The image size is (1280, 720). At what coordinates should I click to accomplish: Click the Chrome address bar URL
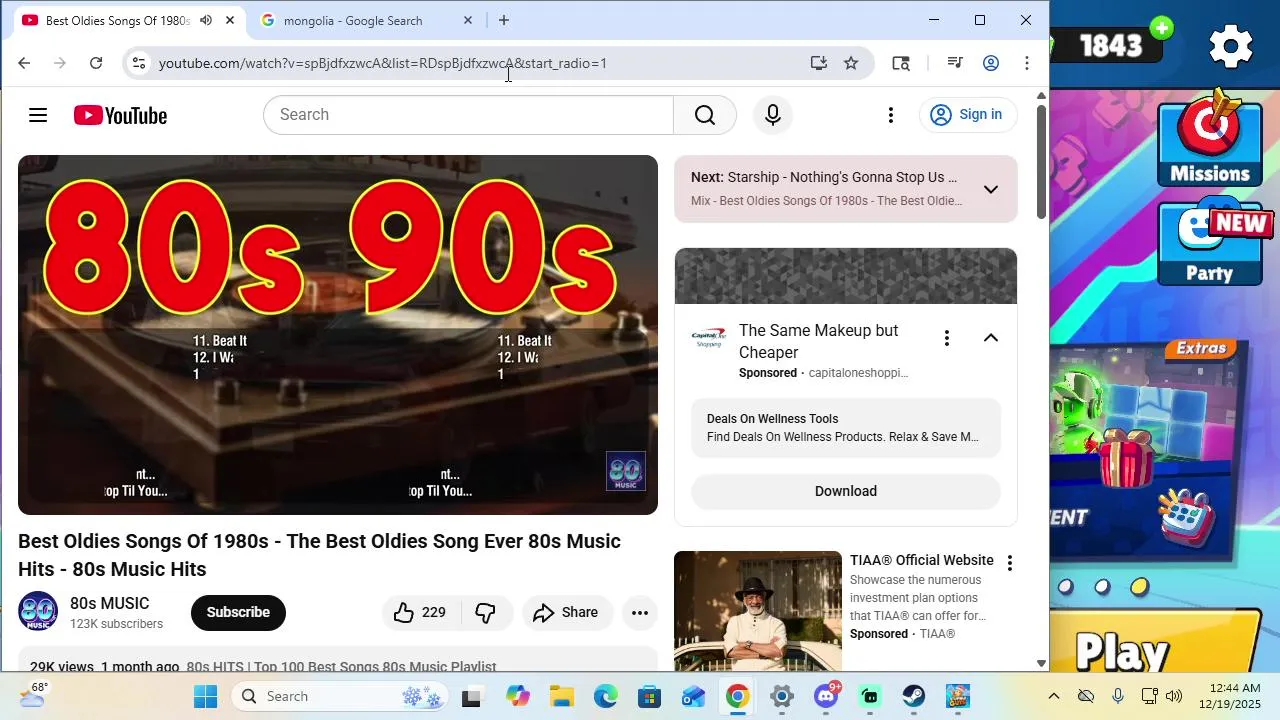[383, 63]
